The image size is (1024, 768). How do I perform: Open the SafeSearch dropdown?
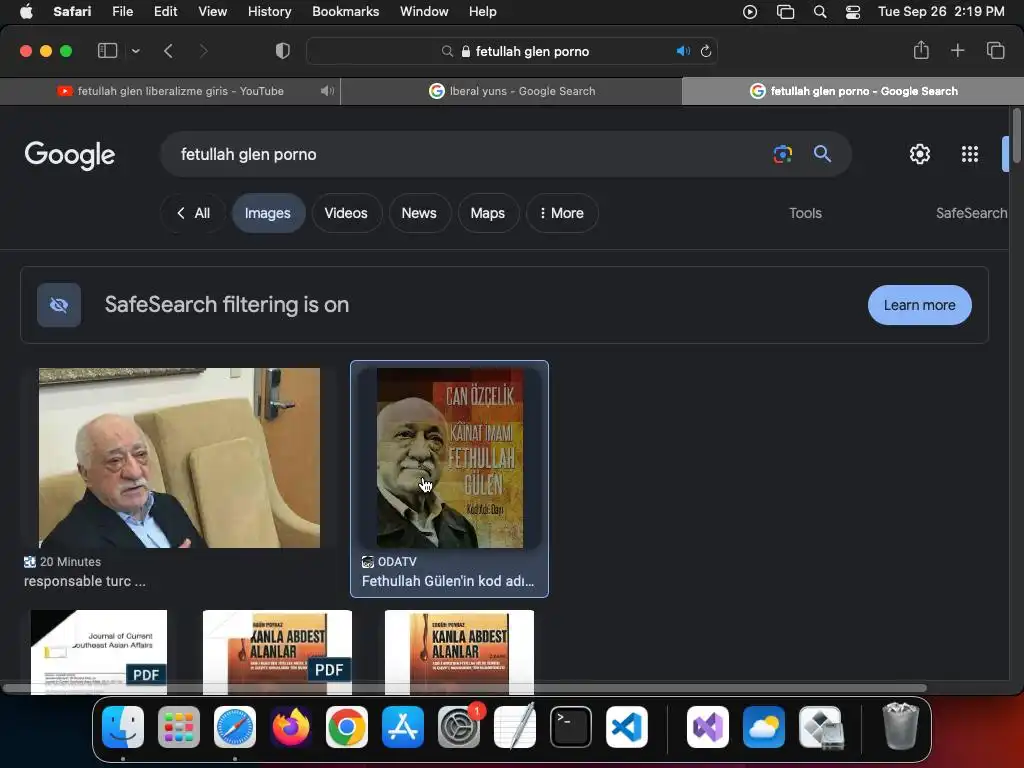coord(971,213)
